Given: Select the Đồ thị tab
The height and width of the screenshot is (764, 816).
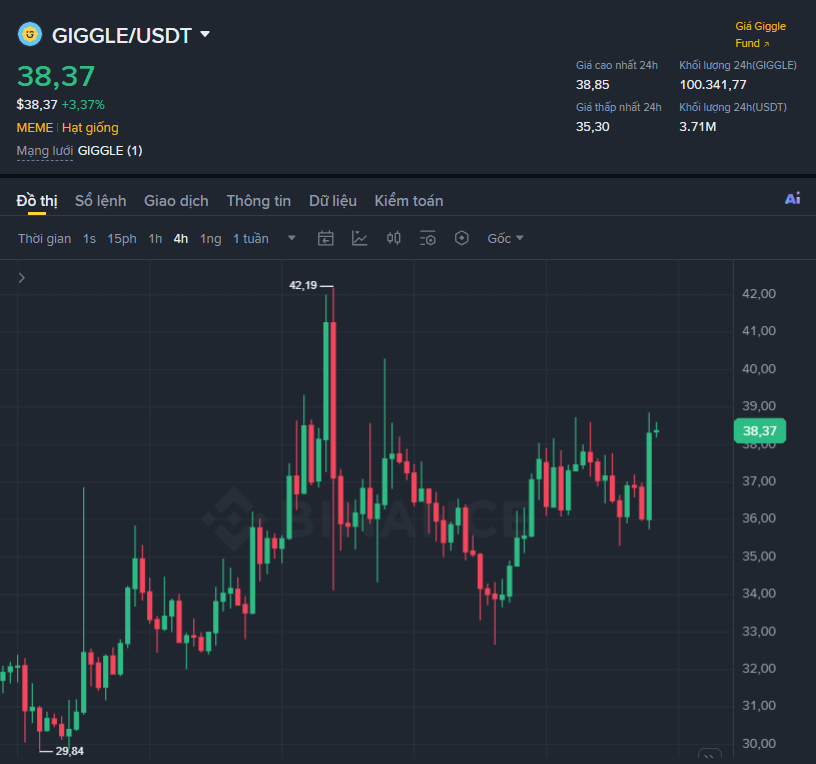Looking at the screenshot, I should tap(37, 201).
